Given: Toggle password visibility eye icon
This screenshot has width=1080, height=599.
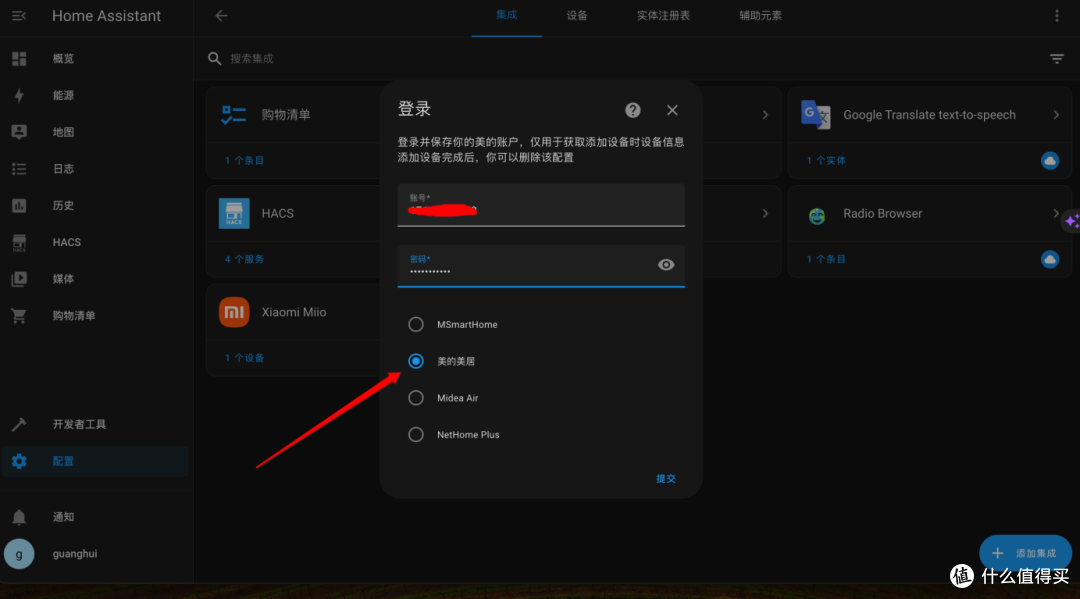Looking at the screenshot, I should point(666,264).
